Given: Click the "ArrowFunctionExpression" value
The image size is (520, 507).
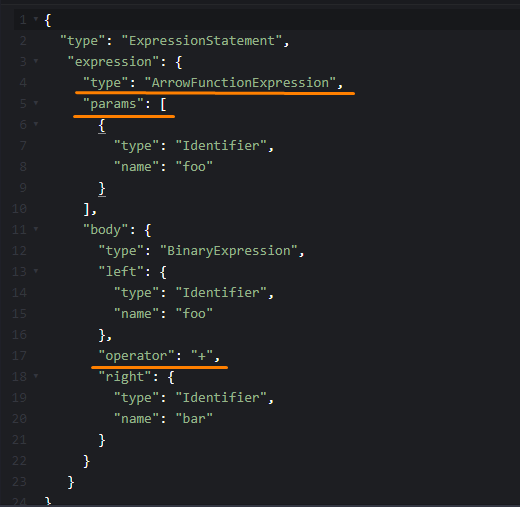Looking at the screenshot, I should (240, 83).
